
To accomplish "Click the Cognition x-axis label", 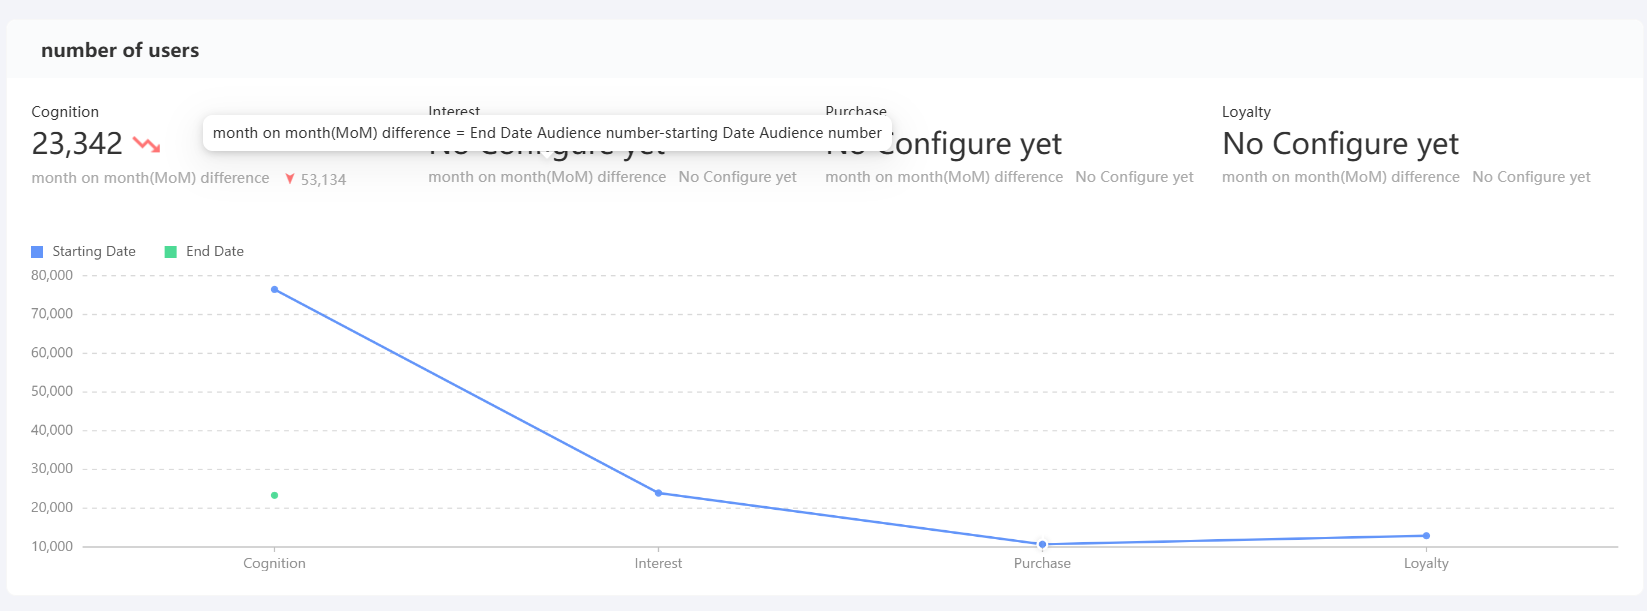I will click(275, 564).
